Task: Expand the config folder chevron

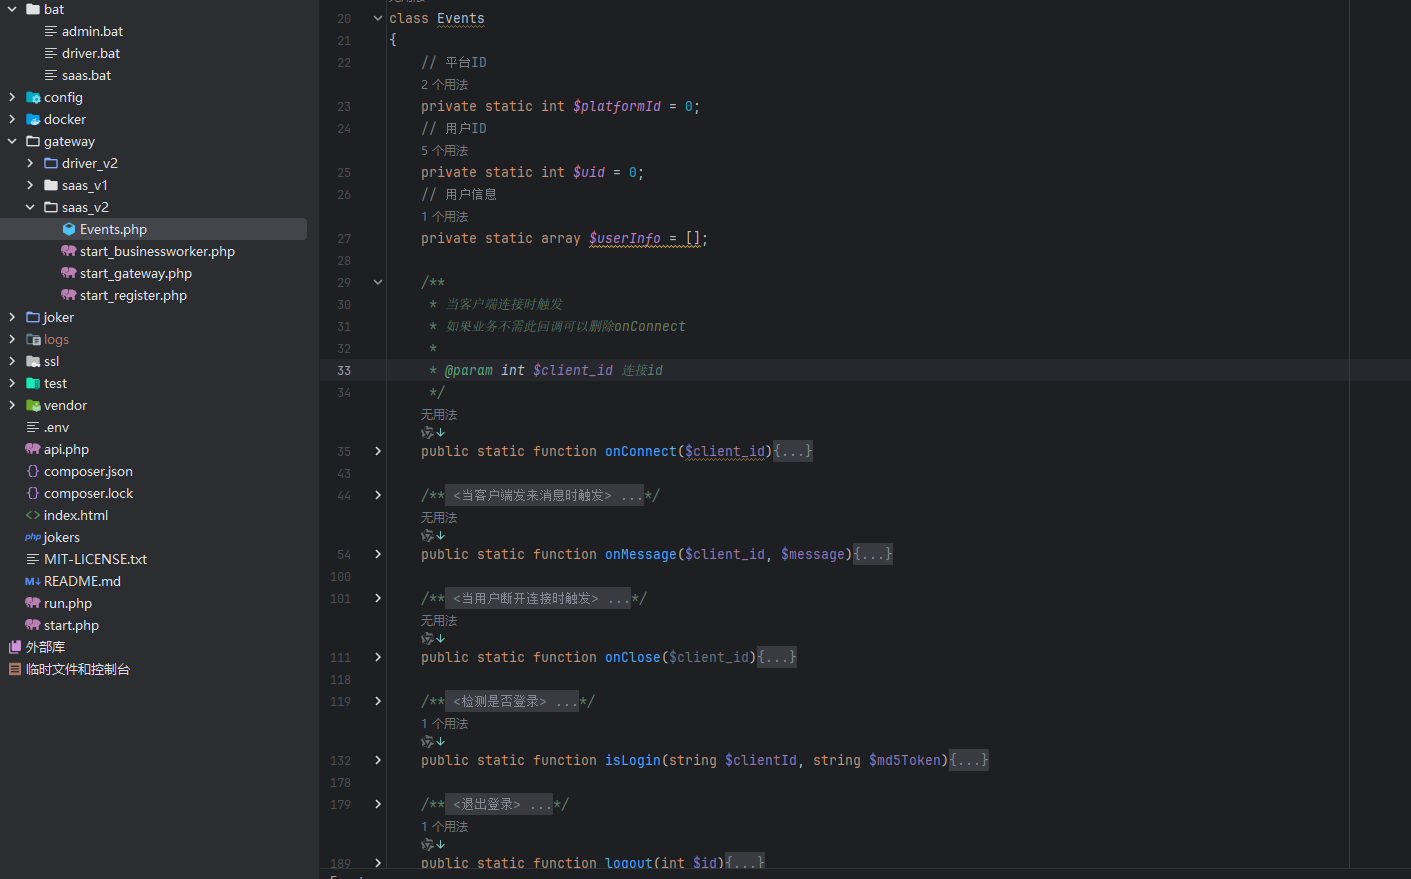Action: 12,97
